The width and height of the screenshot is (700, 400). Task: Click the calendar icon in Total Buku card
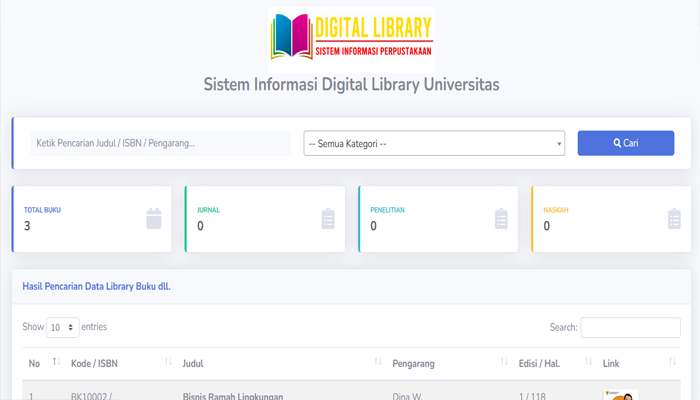click(x=153, y=218)
